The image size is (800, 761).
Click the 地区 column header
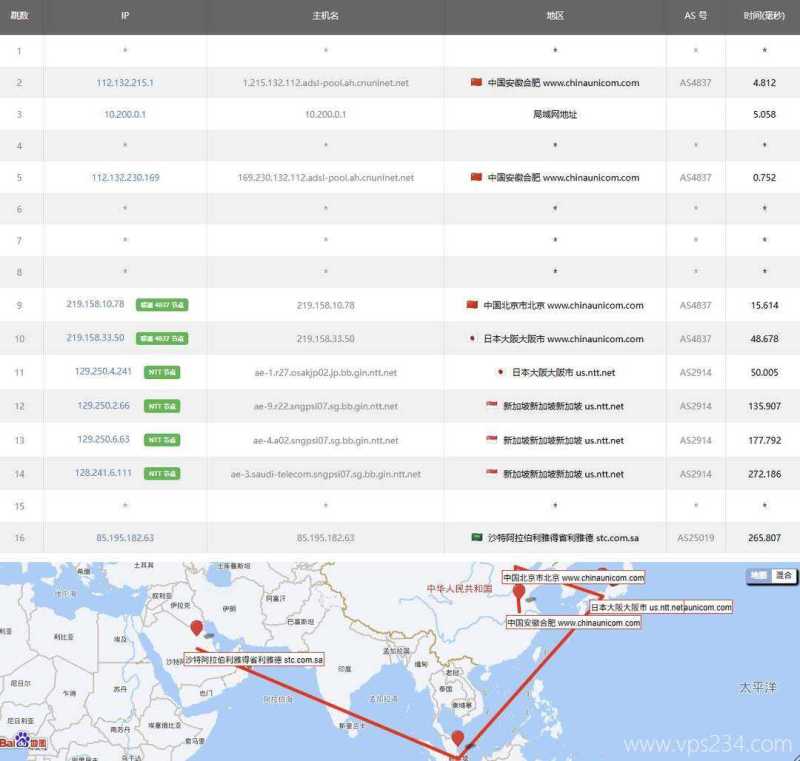(555, 16)
